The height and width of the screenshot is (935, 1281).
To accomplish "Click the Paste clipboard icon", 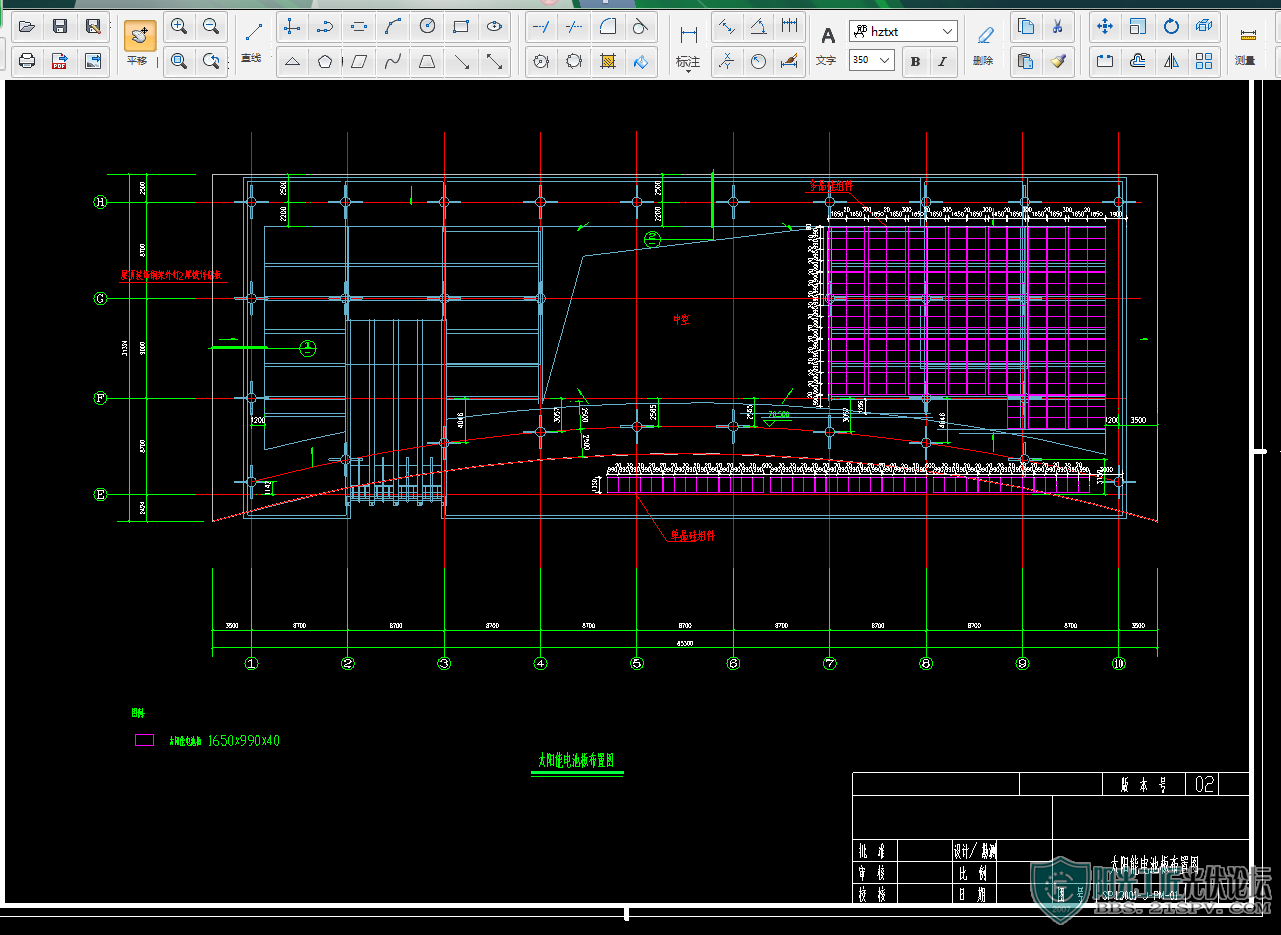I will click(x=1025, y=61).
